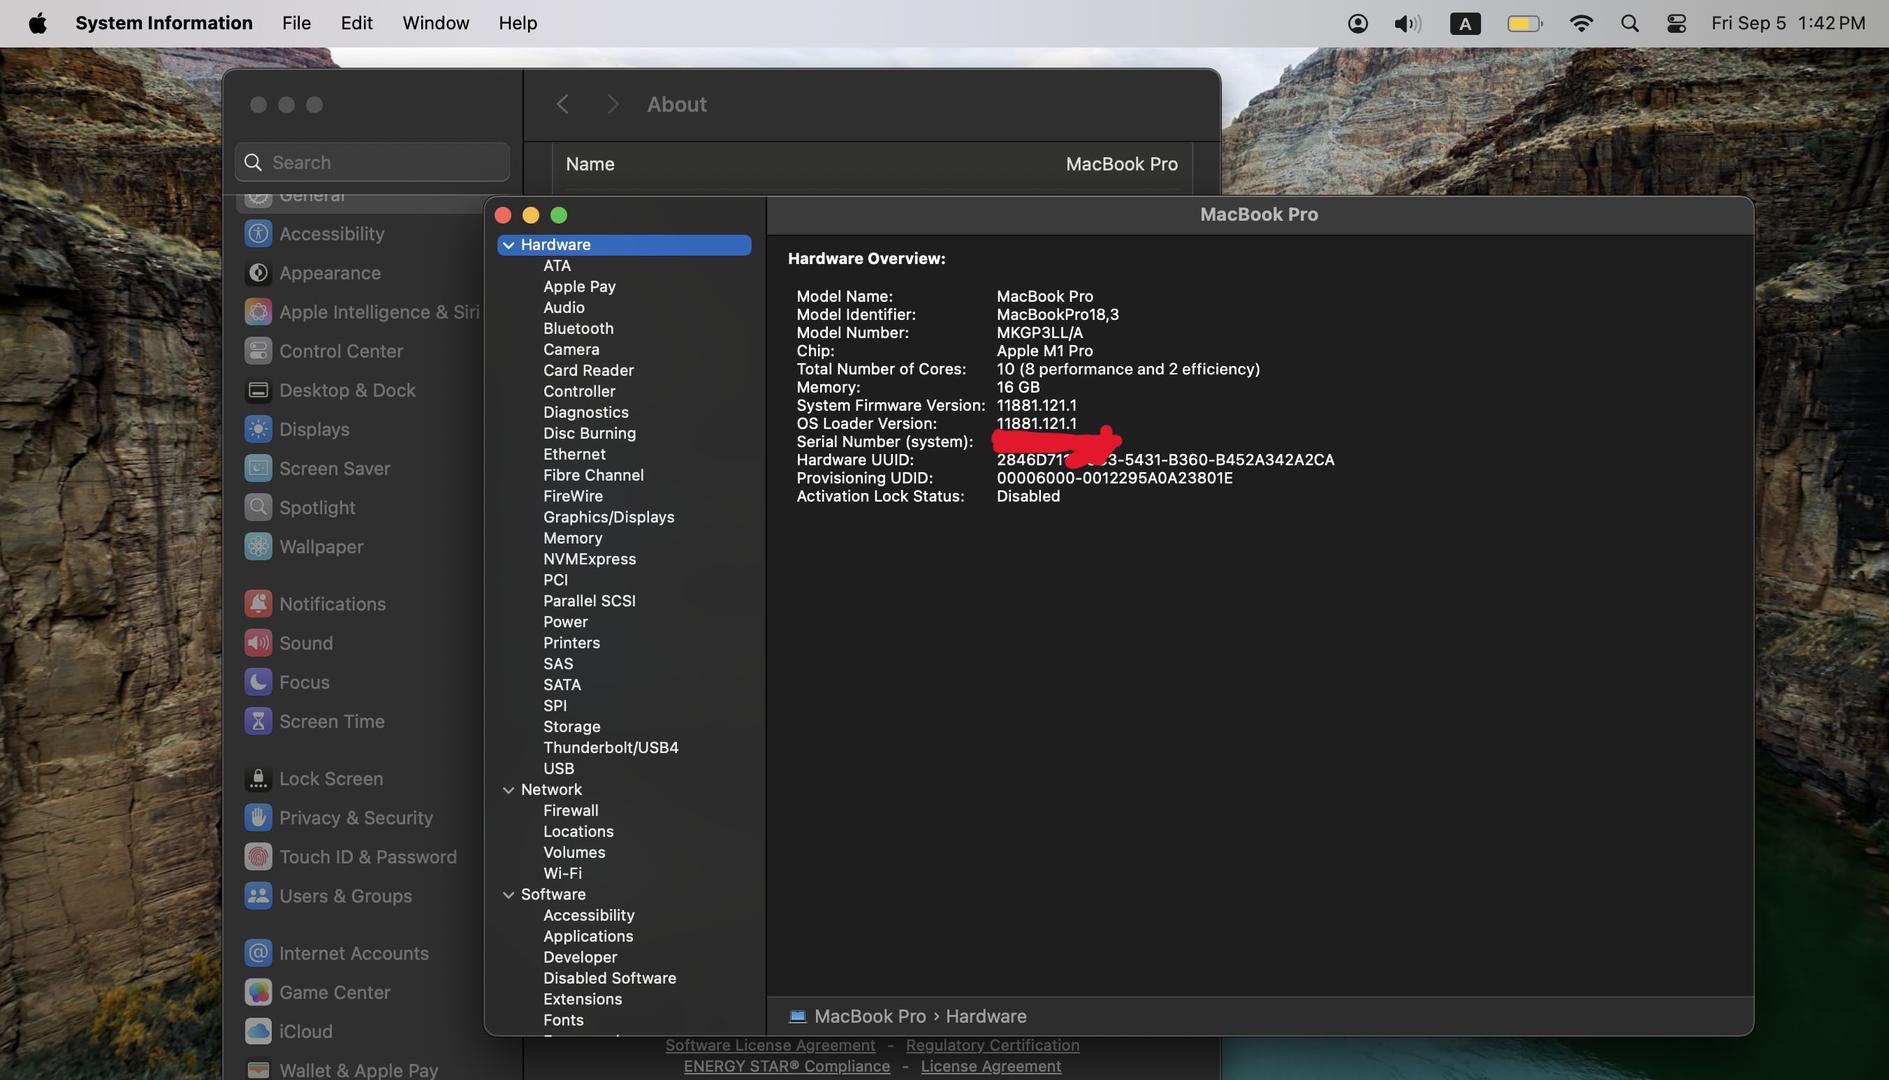Open the volume control in menu bar
This screenshot has height=1080, width=1889.
click(1407, 23)
